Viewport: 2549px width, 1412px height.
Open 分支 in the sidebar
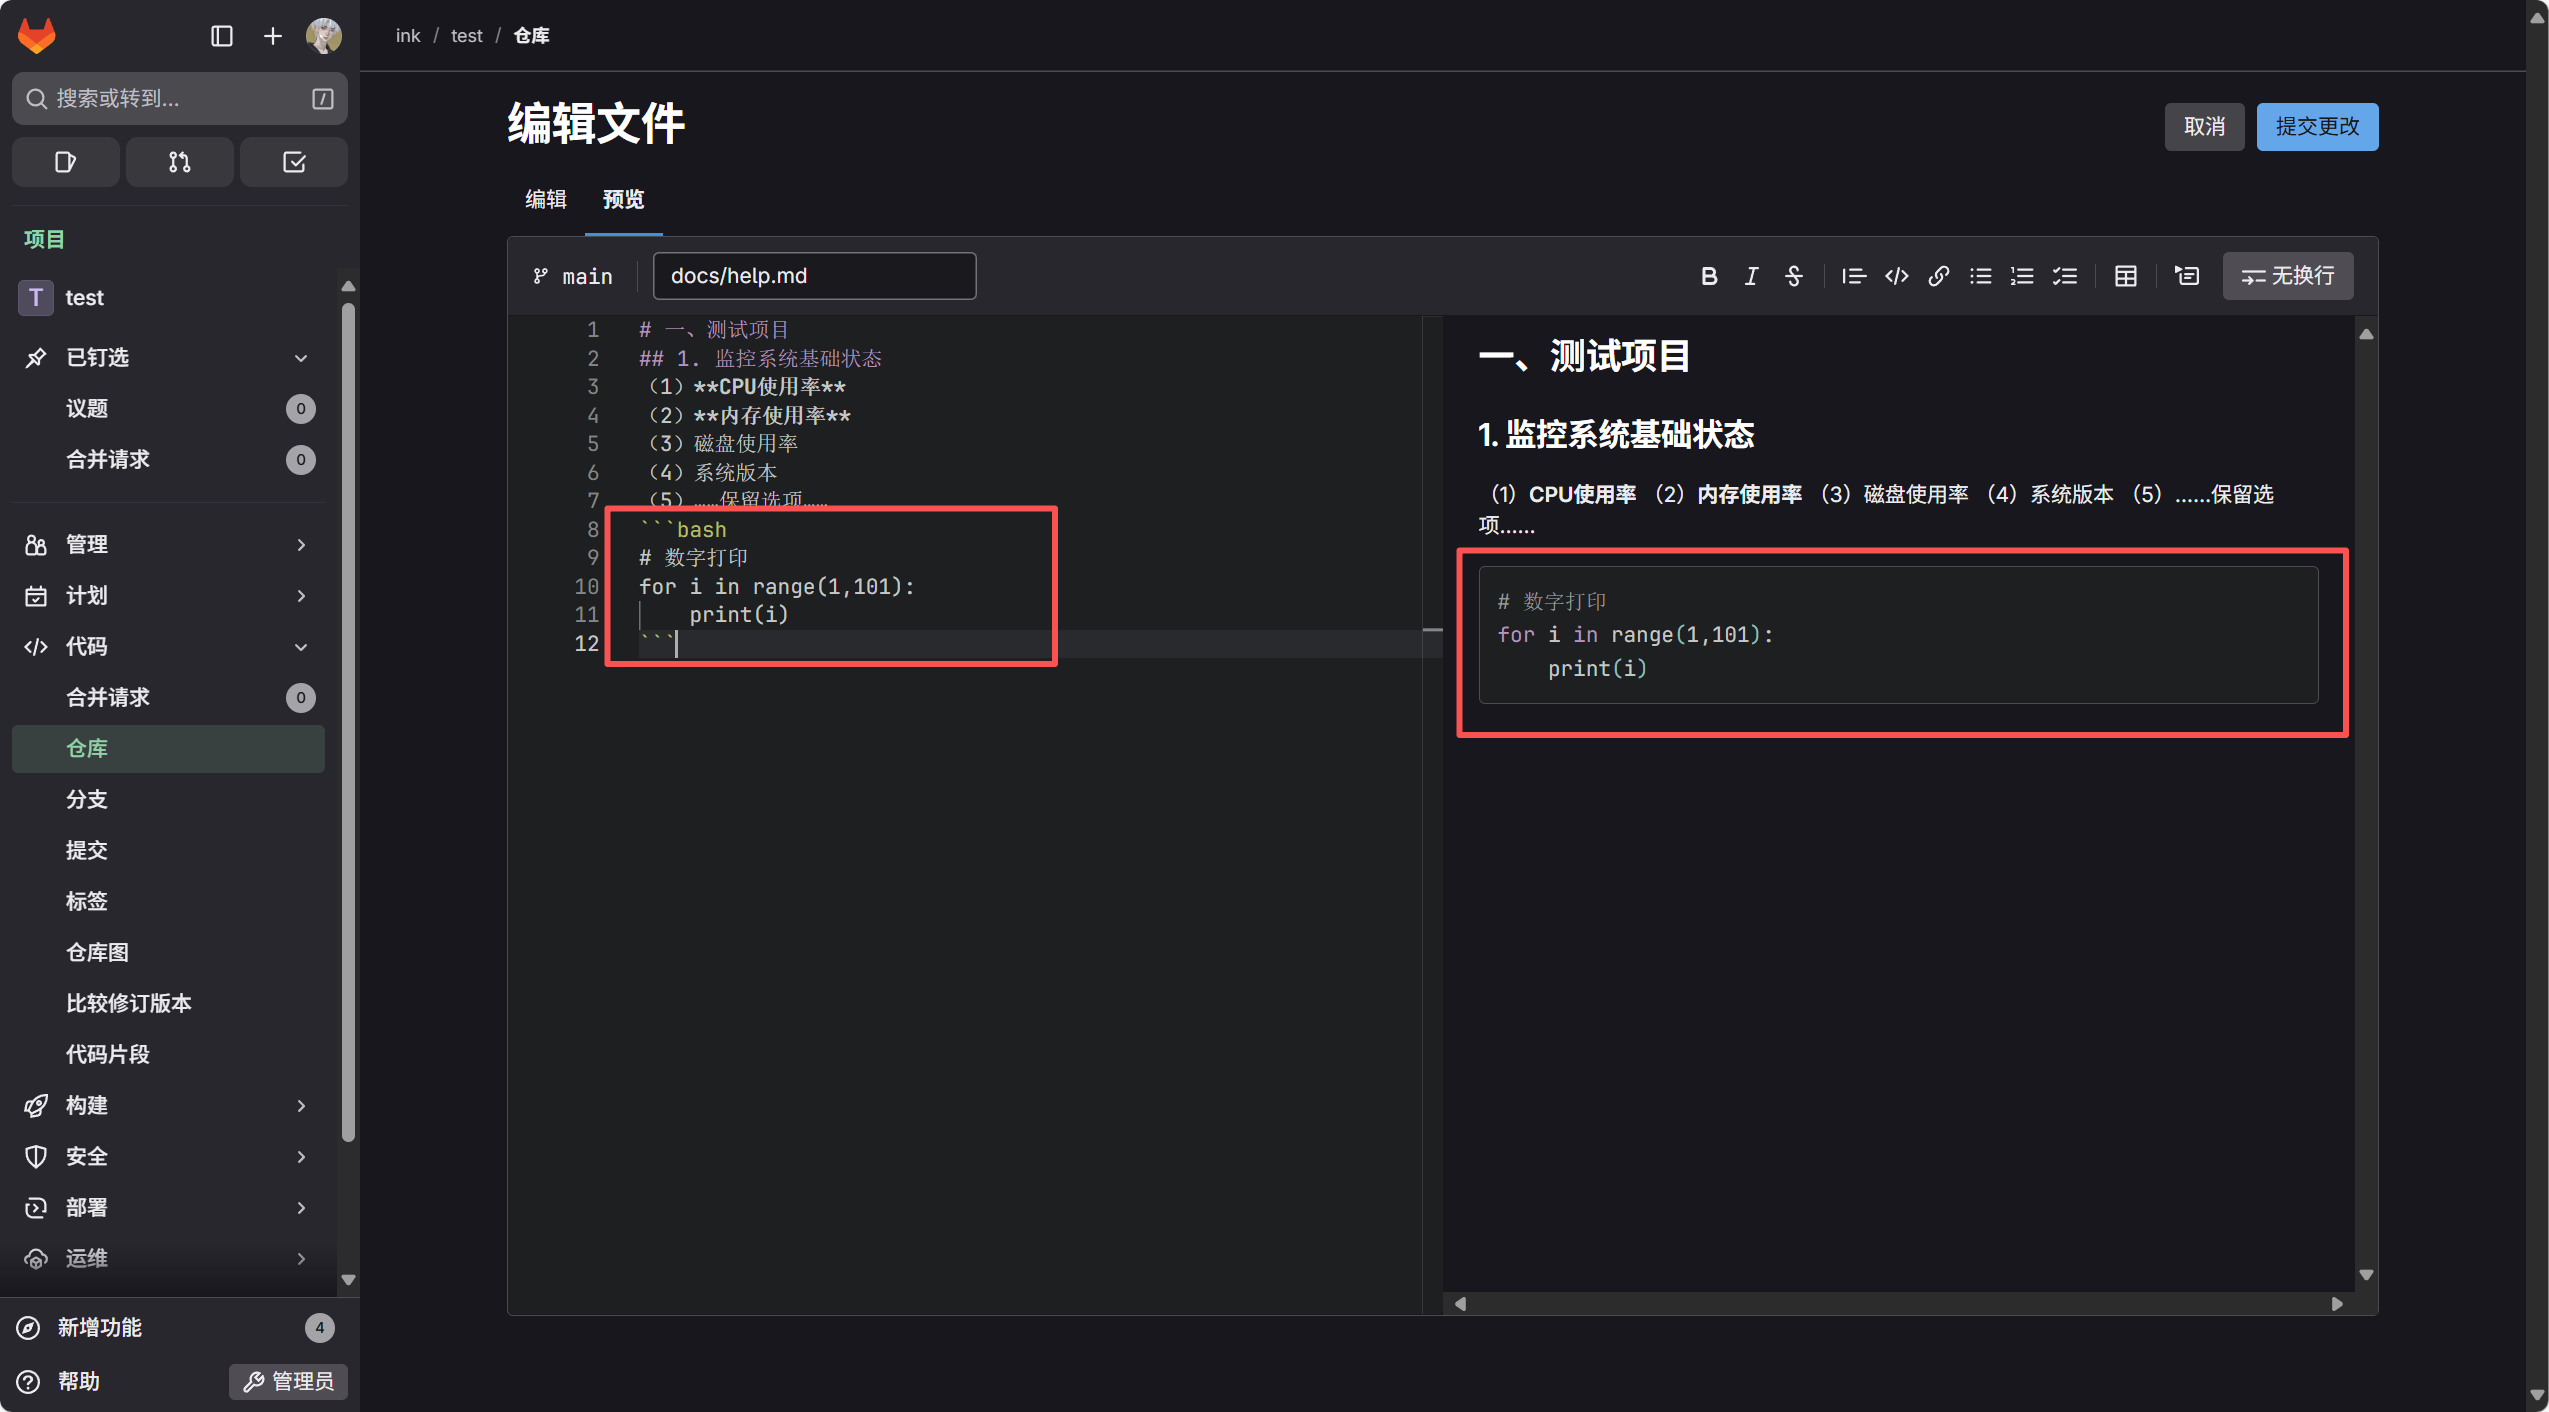(87, 799)
